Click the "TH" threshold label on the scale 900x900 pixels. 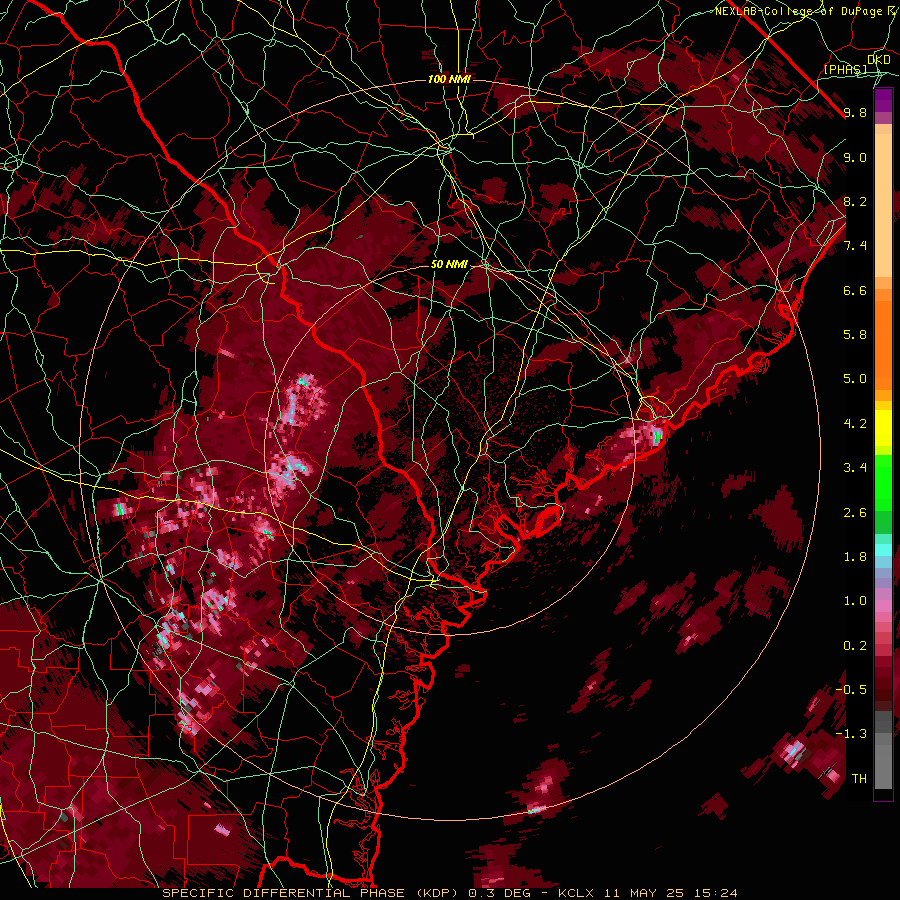coord(859,779)
